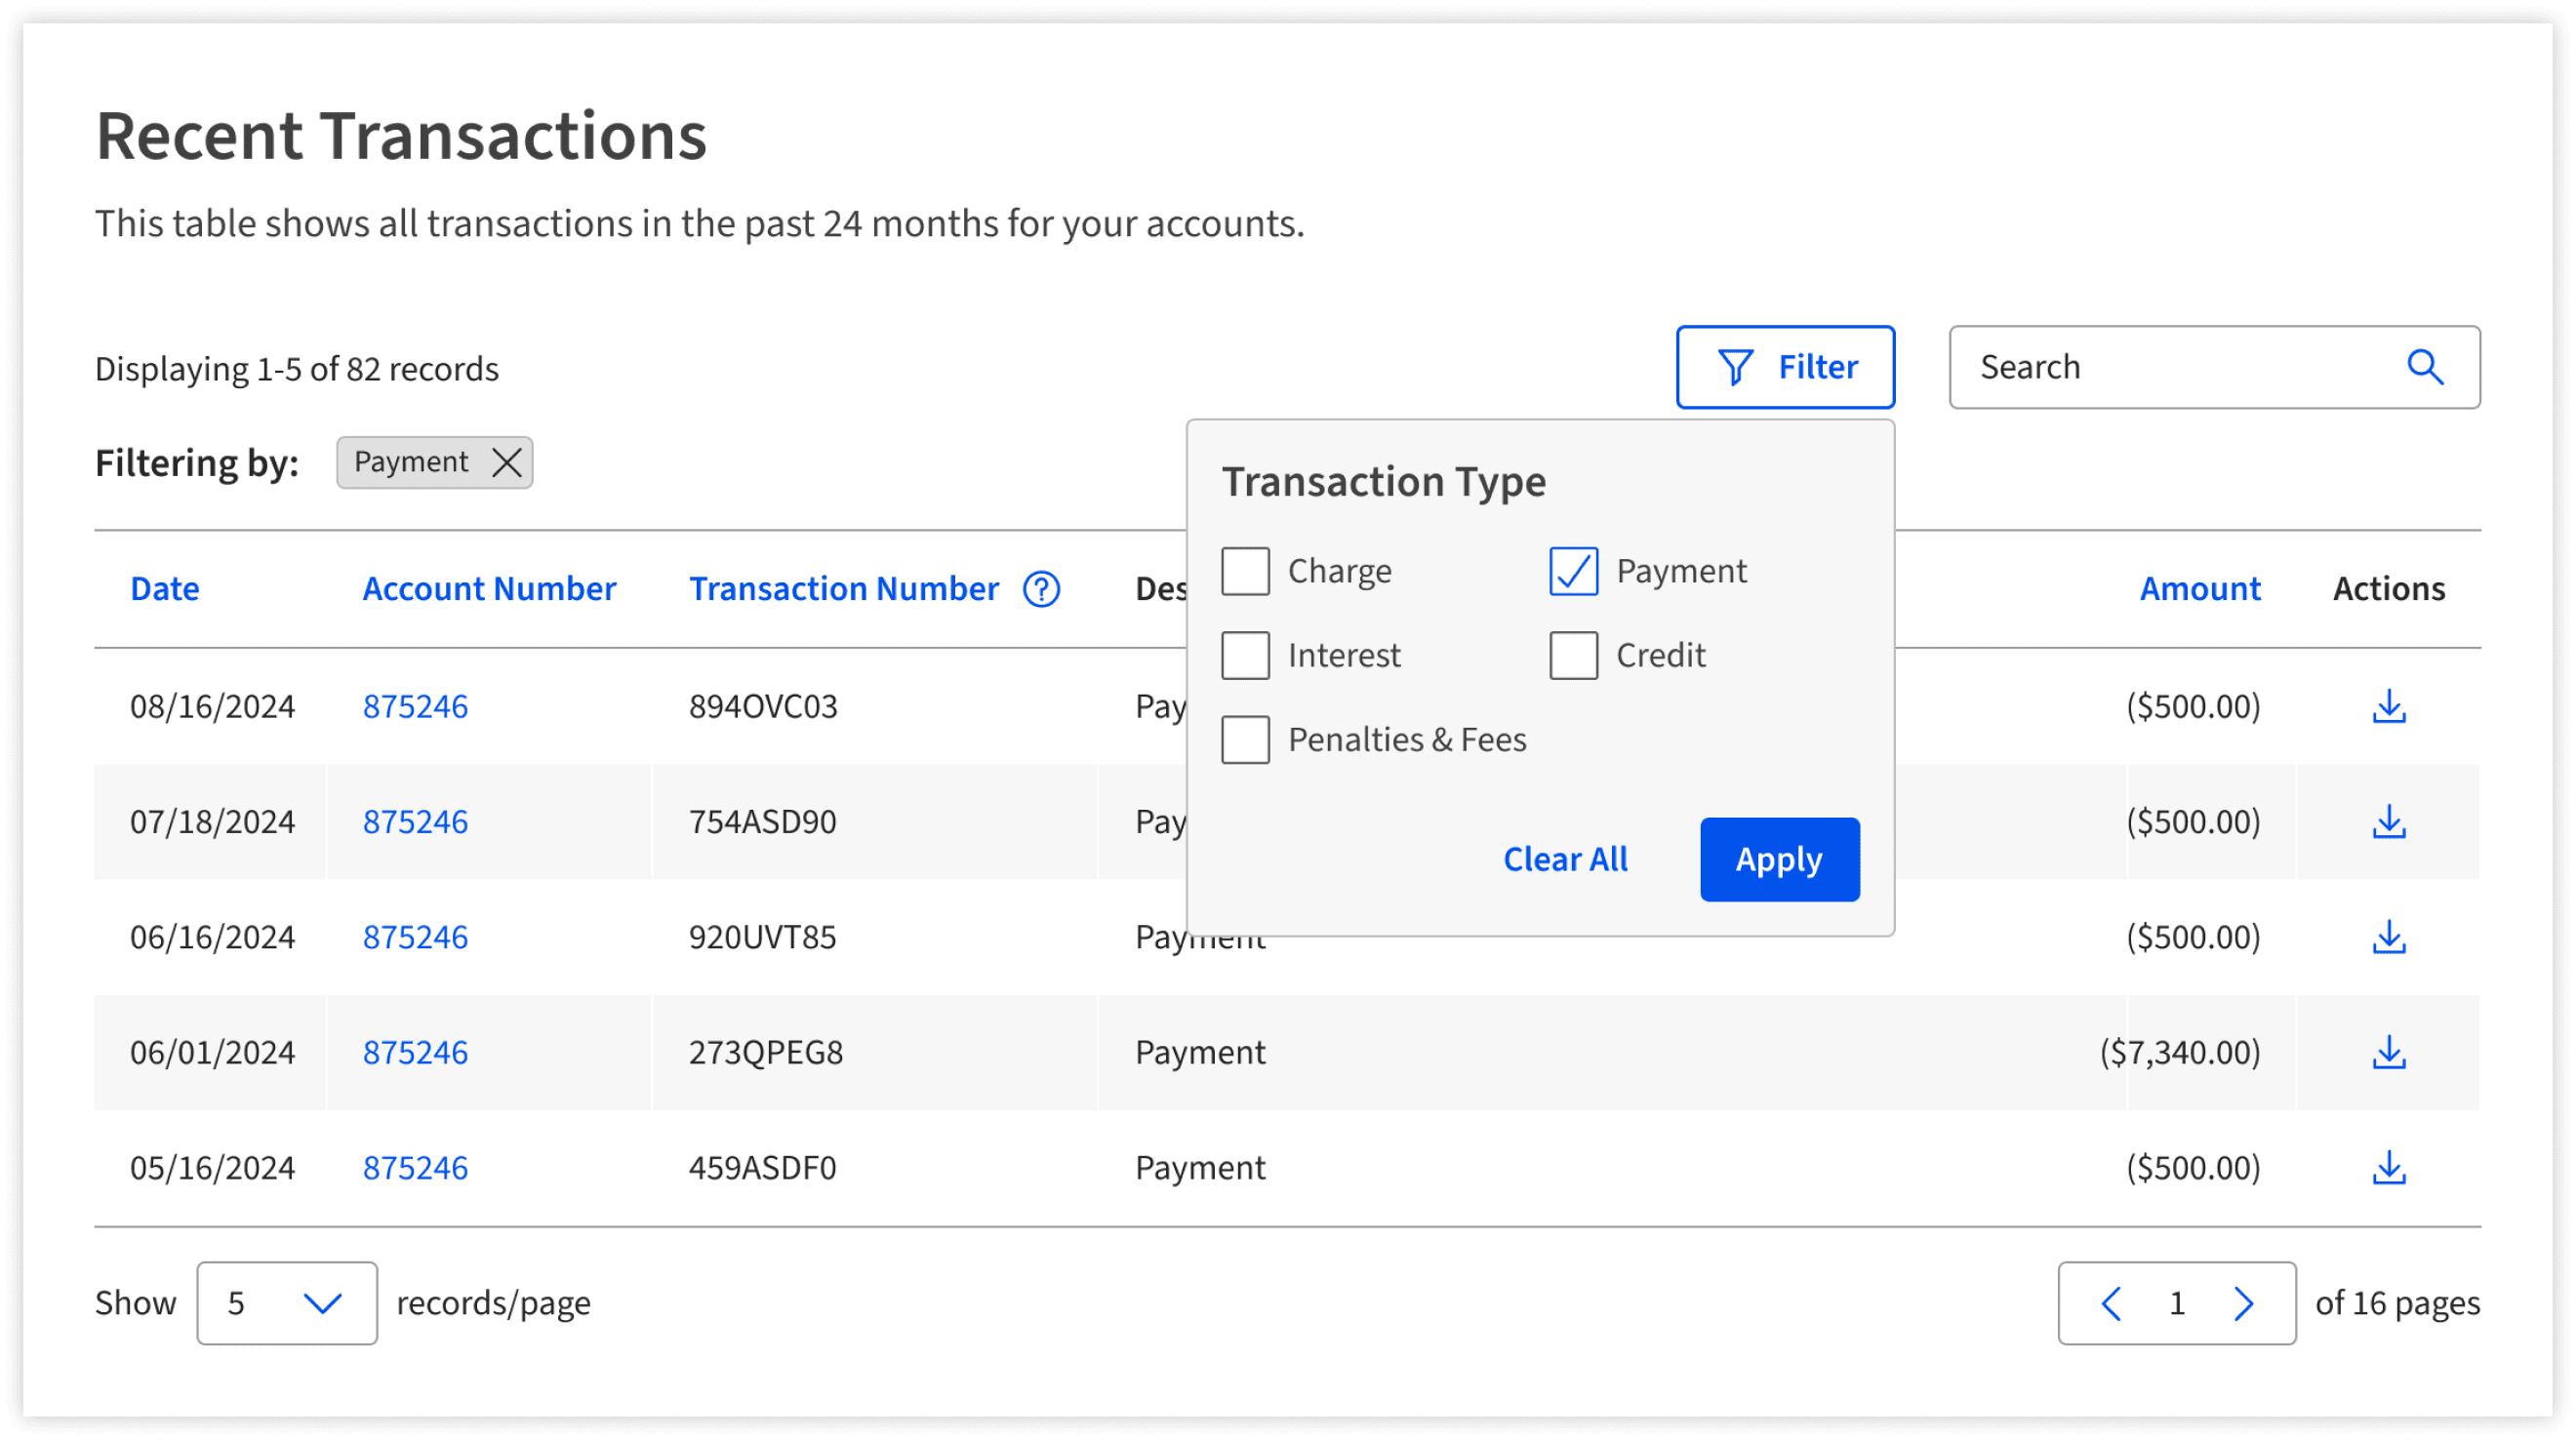2576x1440 pixels.
Task: Download the 08/16/2024 transaction record
Action: click(2389, 706)
